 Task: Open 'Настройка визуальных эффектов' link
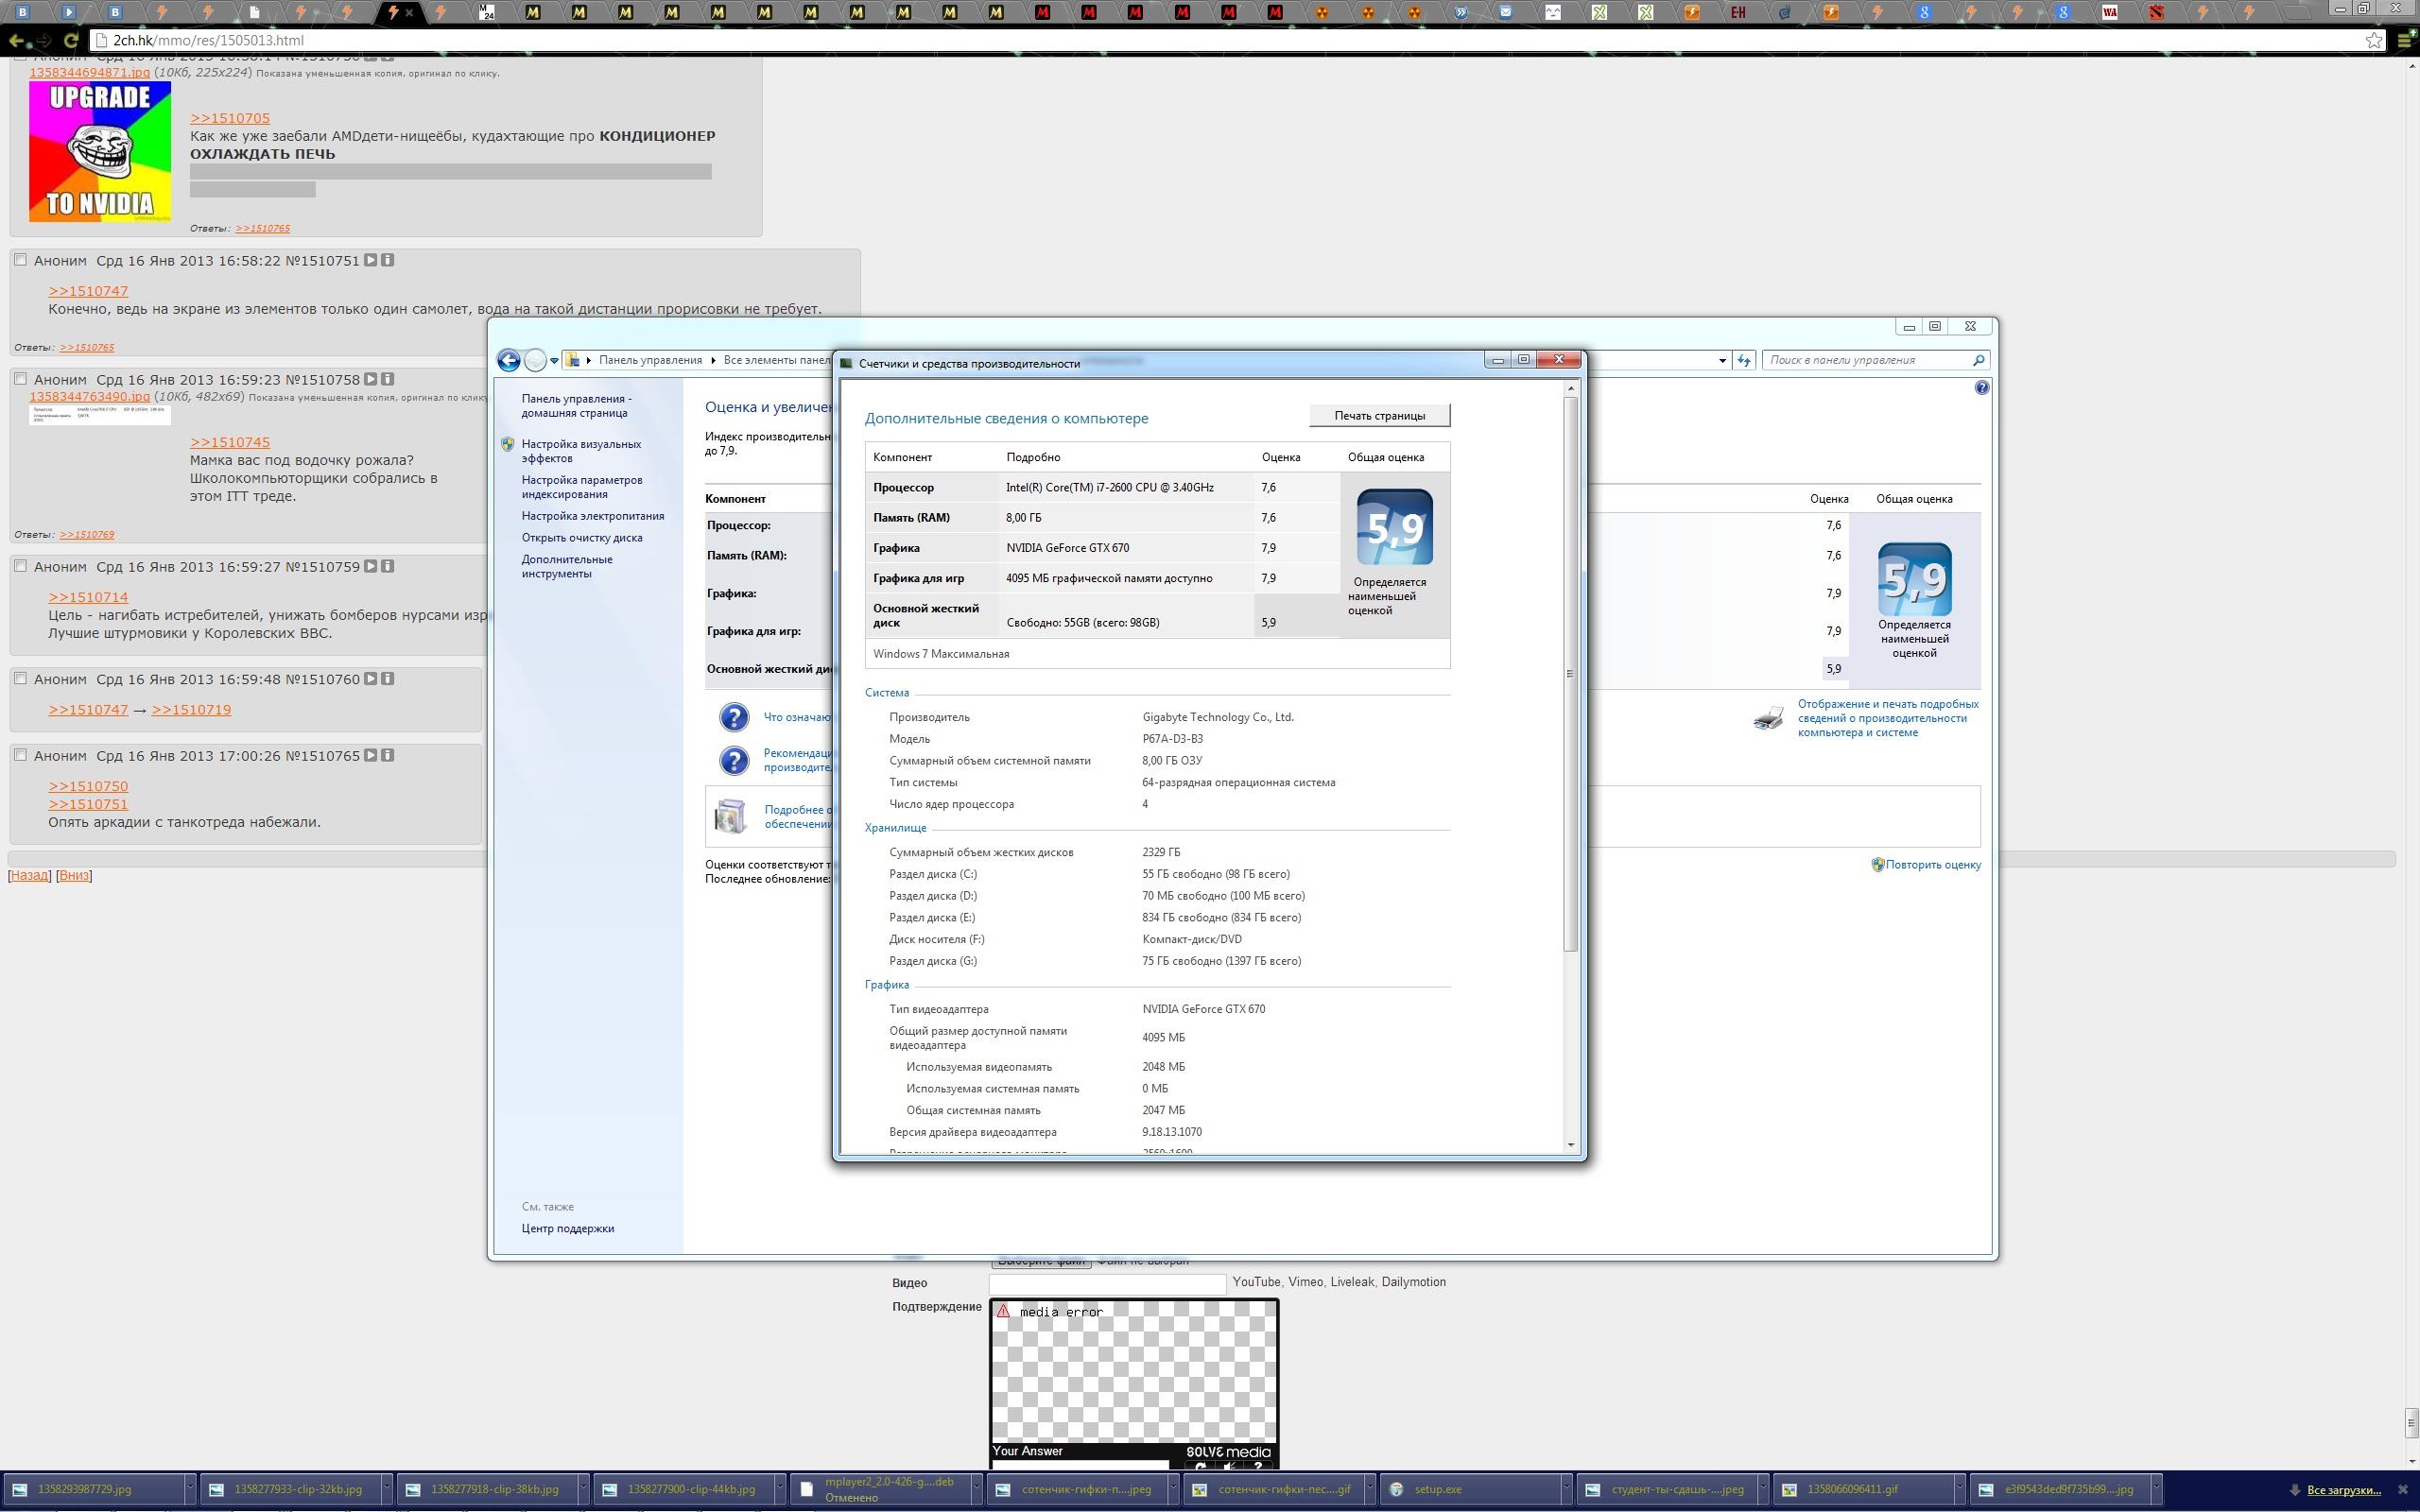pos(581,451)
